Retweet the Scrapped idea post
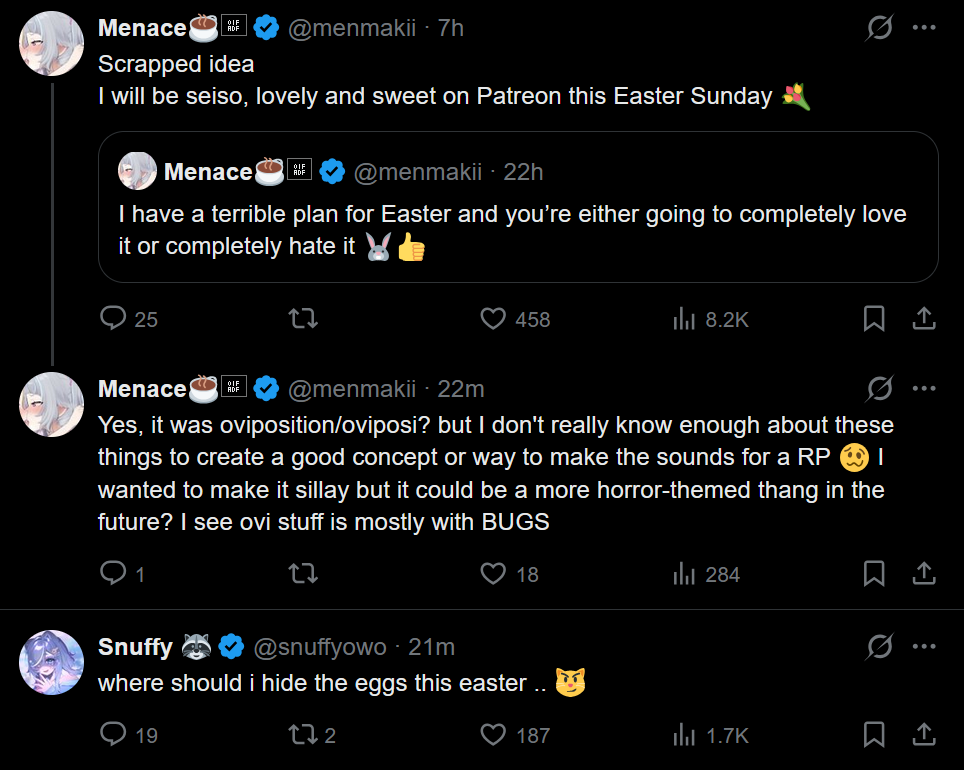 302,319
